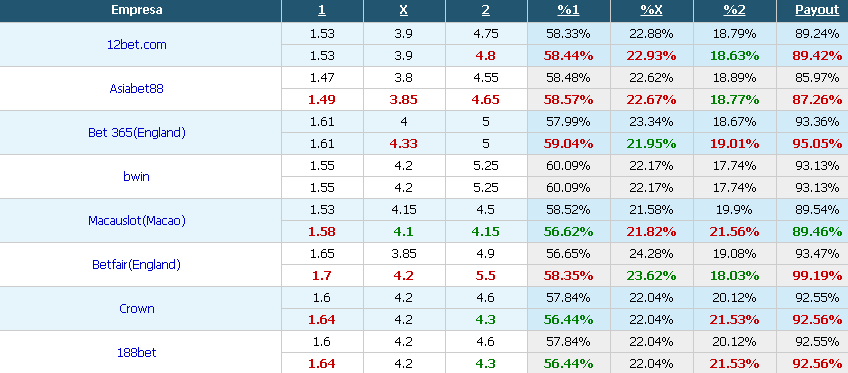Click Bet 365's red 4.33 draw odds
The height and width of the screenshot is (373, 848).
tap(404, 144)
